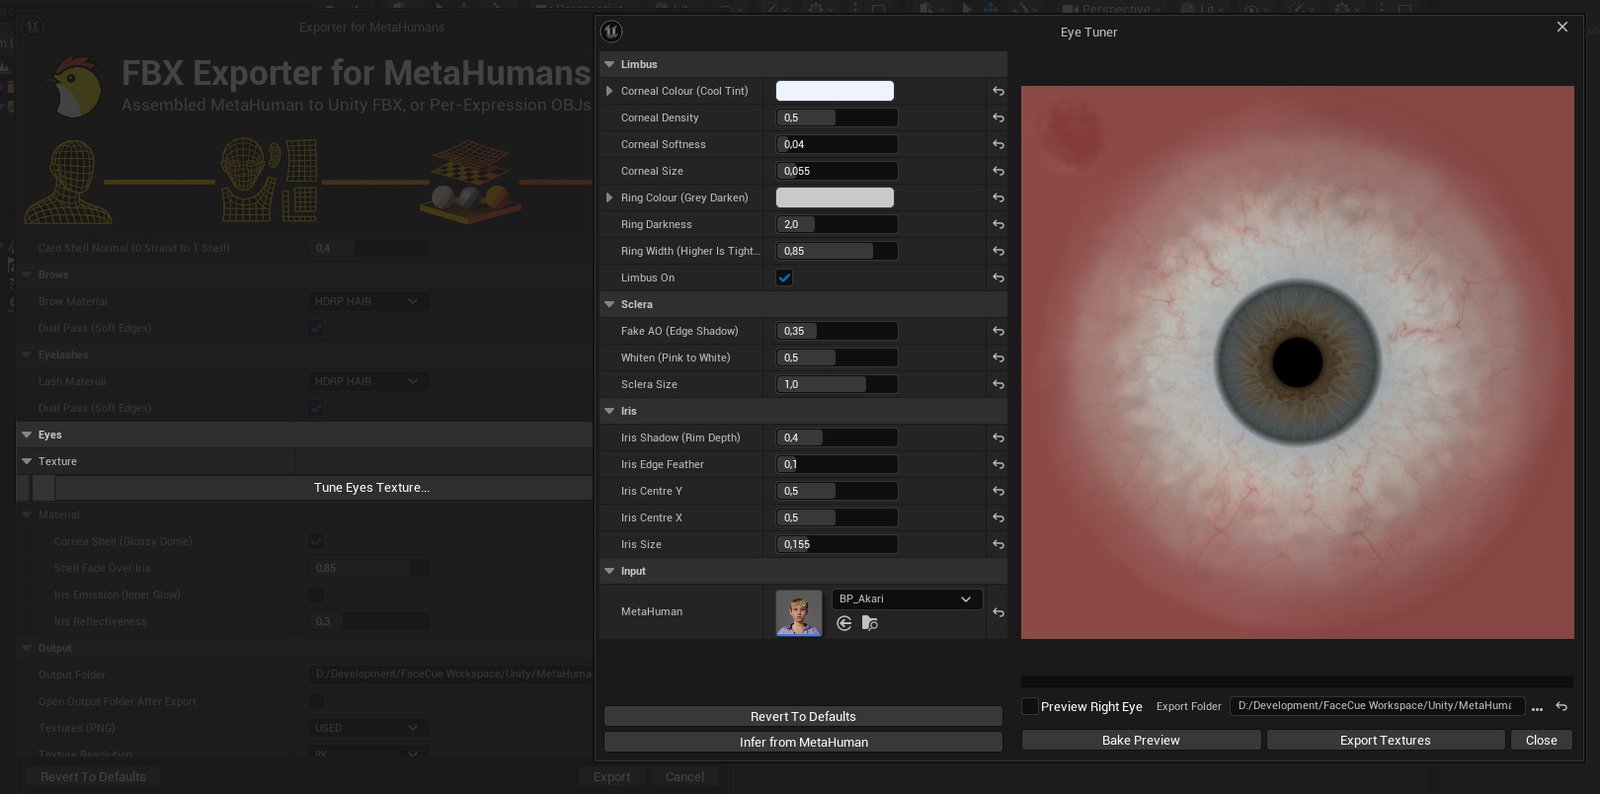Reset Iris Edge Feather to default
The width and height of the screenshot is (1600, 794).
998,465
